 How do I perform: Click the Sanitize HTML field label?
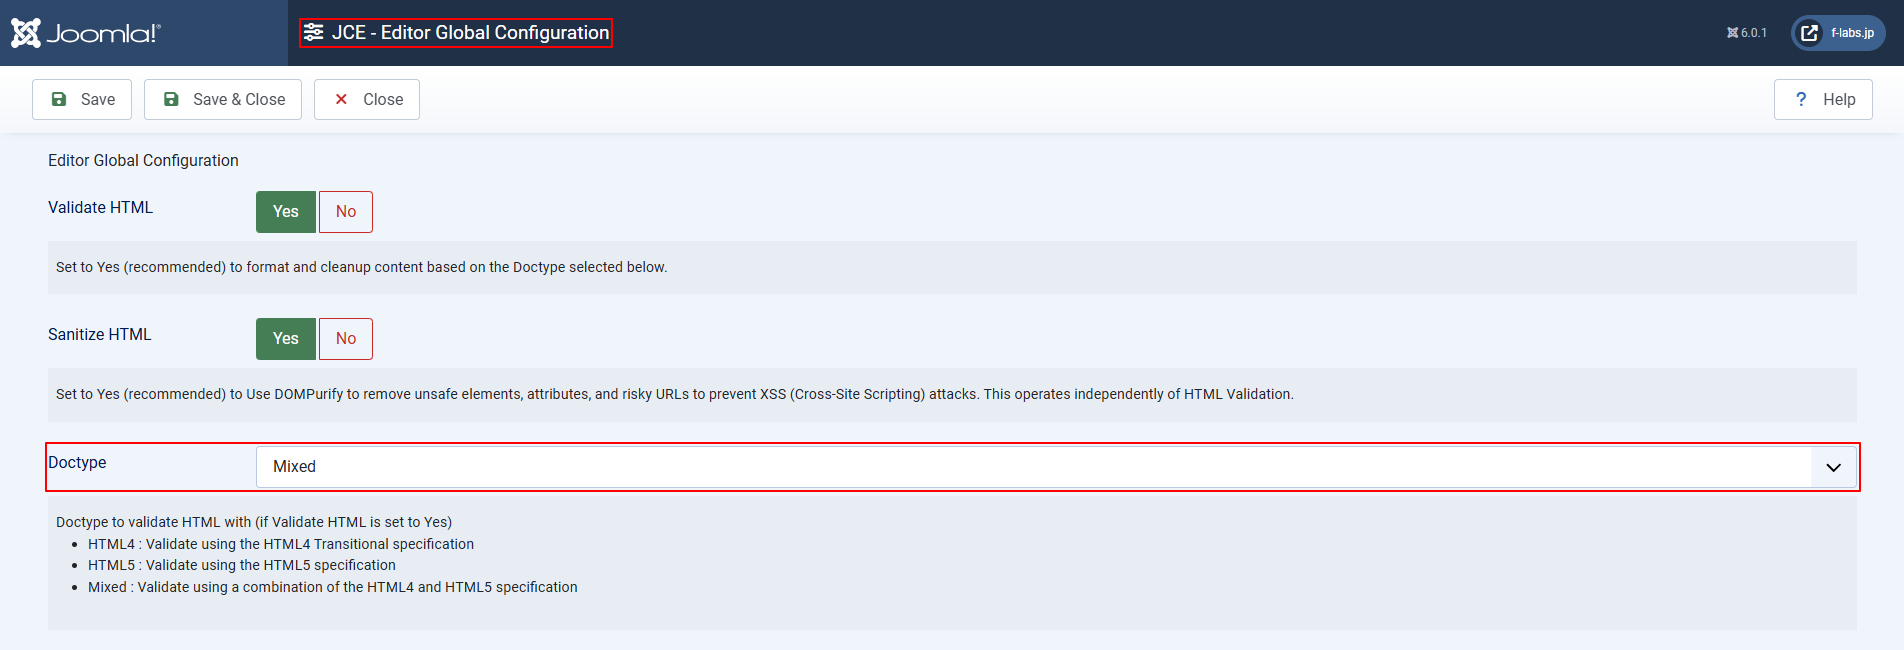[100, 334]
